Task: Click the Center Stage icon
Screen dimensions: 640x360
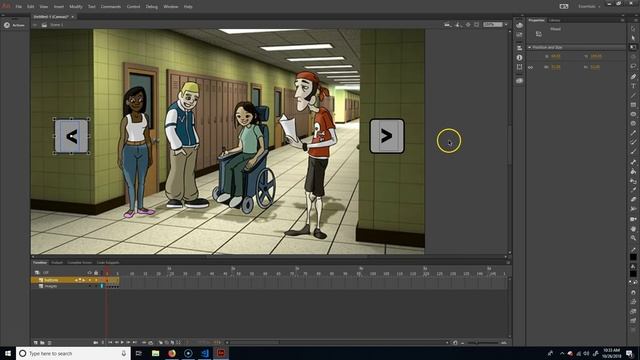Action: point(468,25)
